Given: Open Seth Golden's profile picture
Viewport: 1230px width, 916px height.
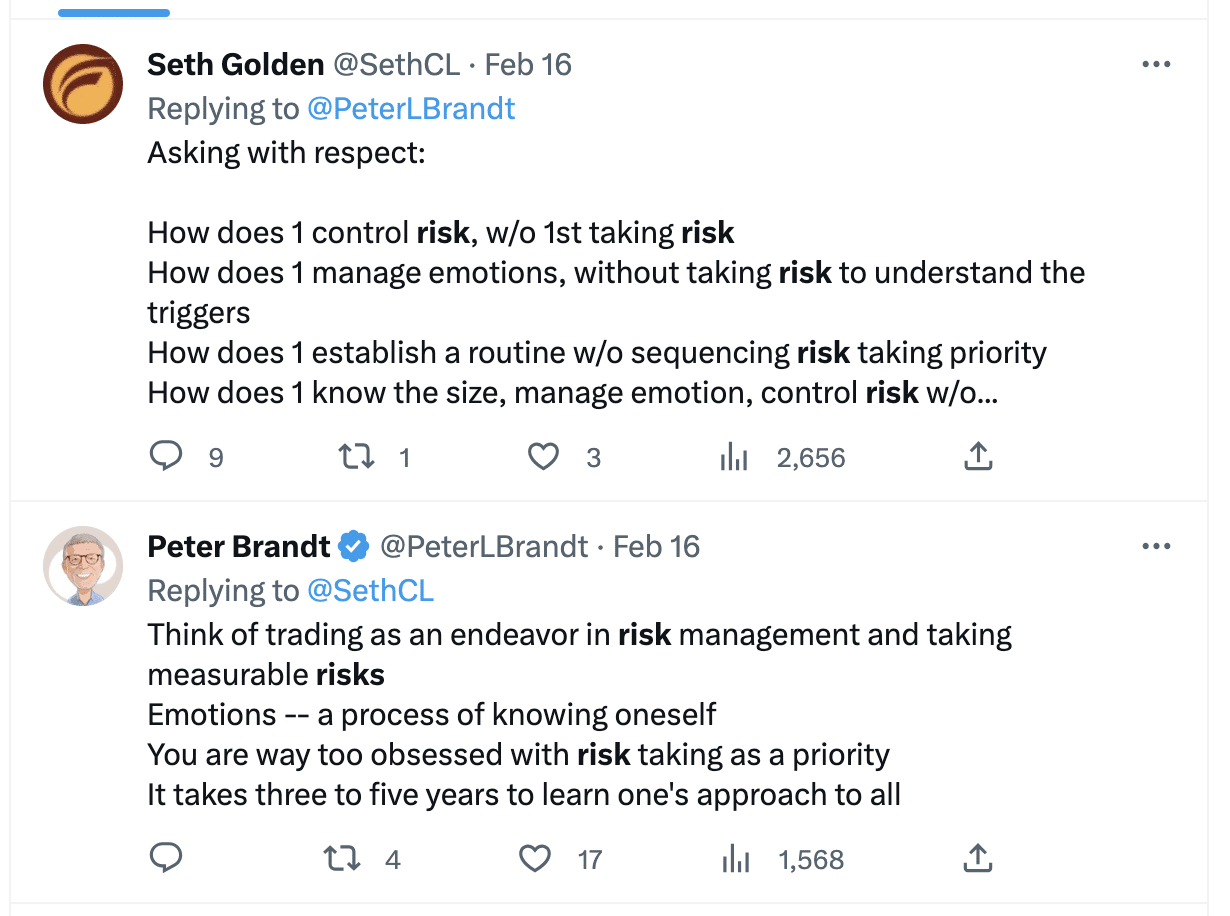Looking at the screenshot, I should 83,84.
